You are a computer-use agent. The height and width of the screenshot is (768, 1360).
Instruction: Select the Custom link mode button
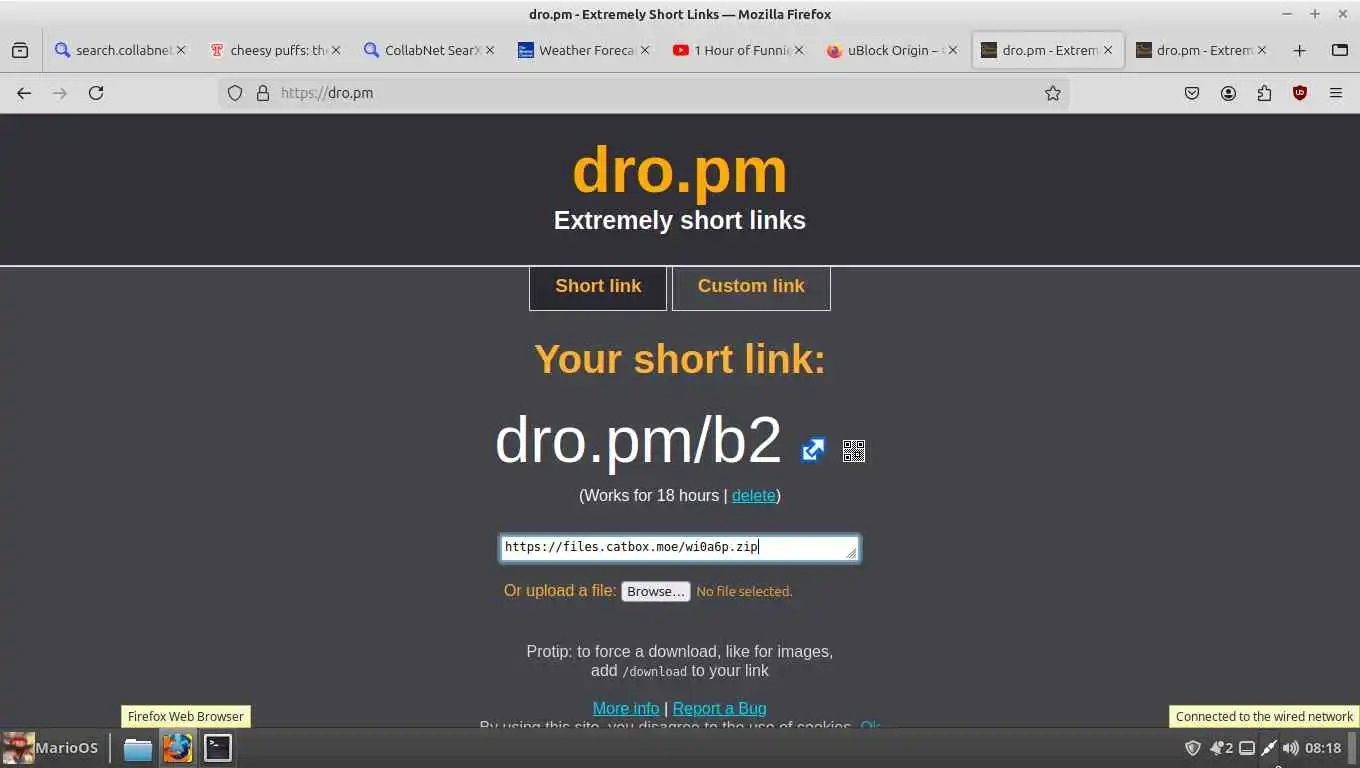pos(751,288)
